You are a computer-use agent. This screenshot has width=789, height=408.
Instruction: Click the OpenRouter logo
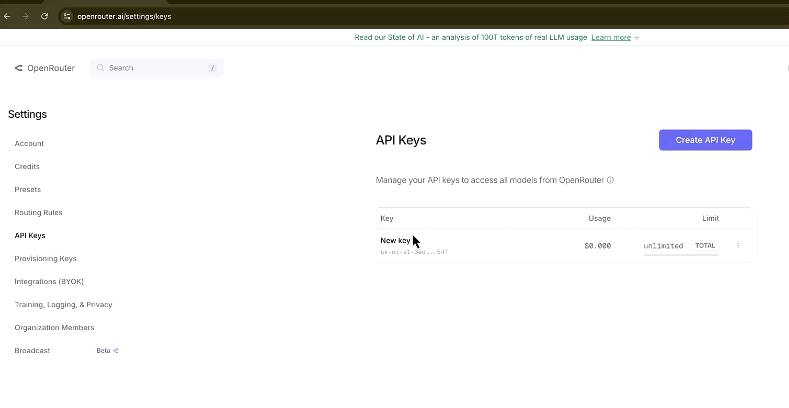pos(45,68)
